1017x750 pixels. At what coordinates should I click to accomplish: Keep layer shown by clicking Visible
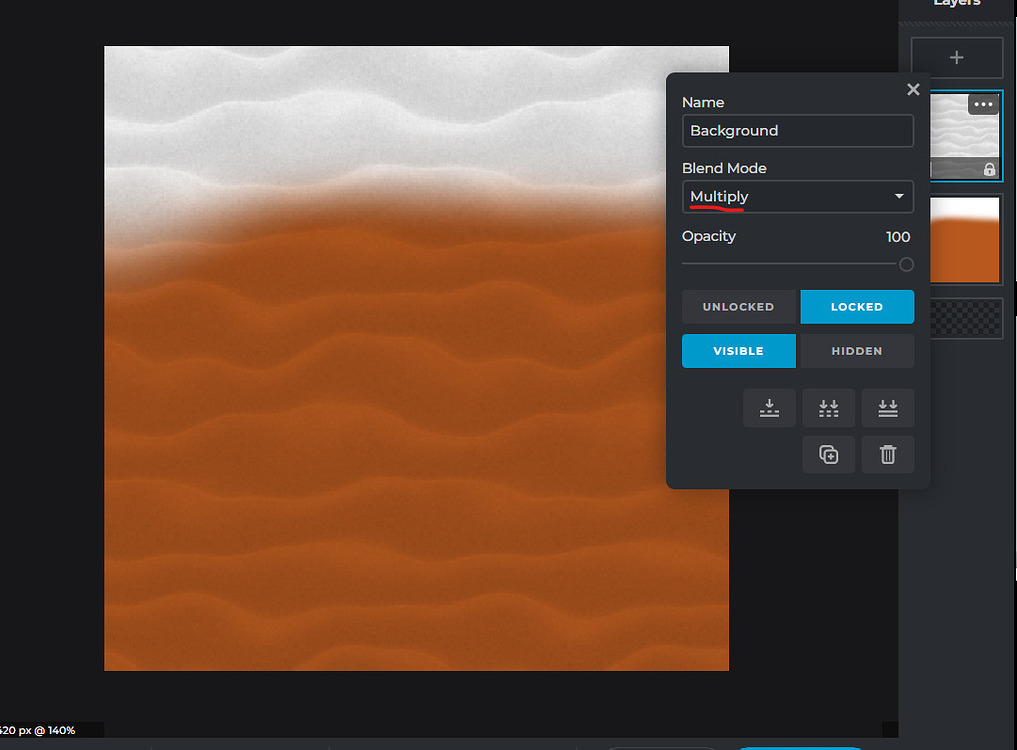pos(739,351)
